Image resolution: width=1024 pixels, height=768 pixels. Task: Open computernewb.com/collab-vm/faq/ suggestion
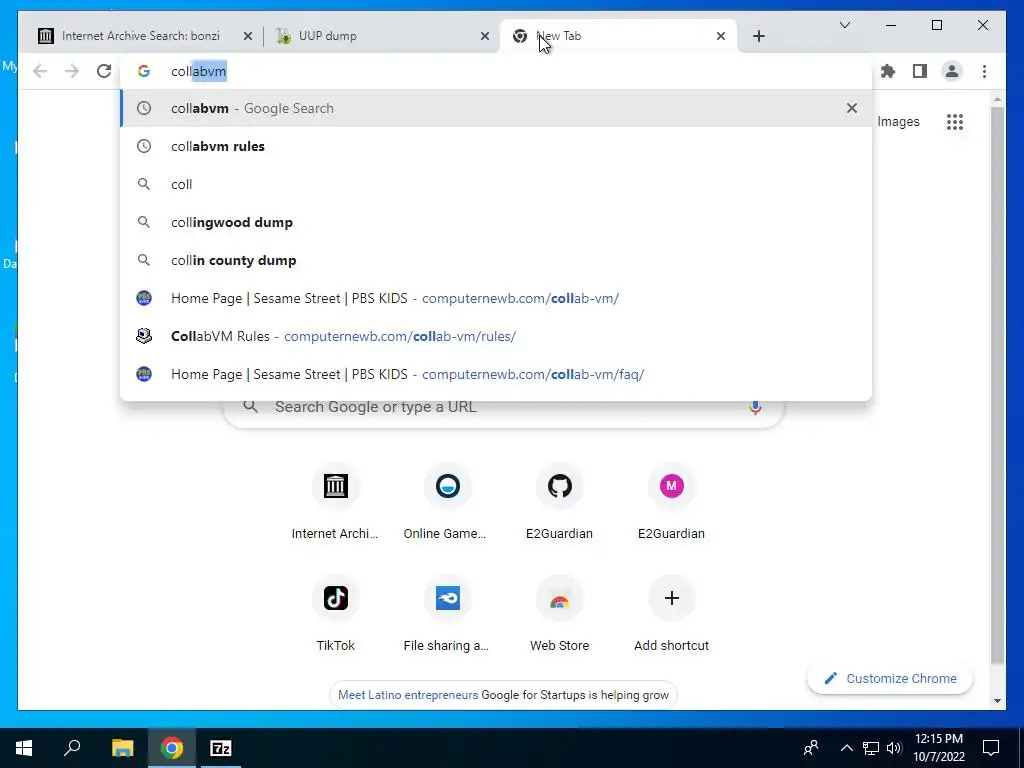pyautogui.click(x=496, y=374)
